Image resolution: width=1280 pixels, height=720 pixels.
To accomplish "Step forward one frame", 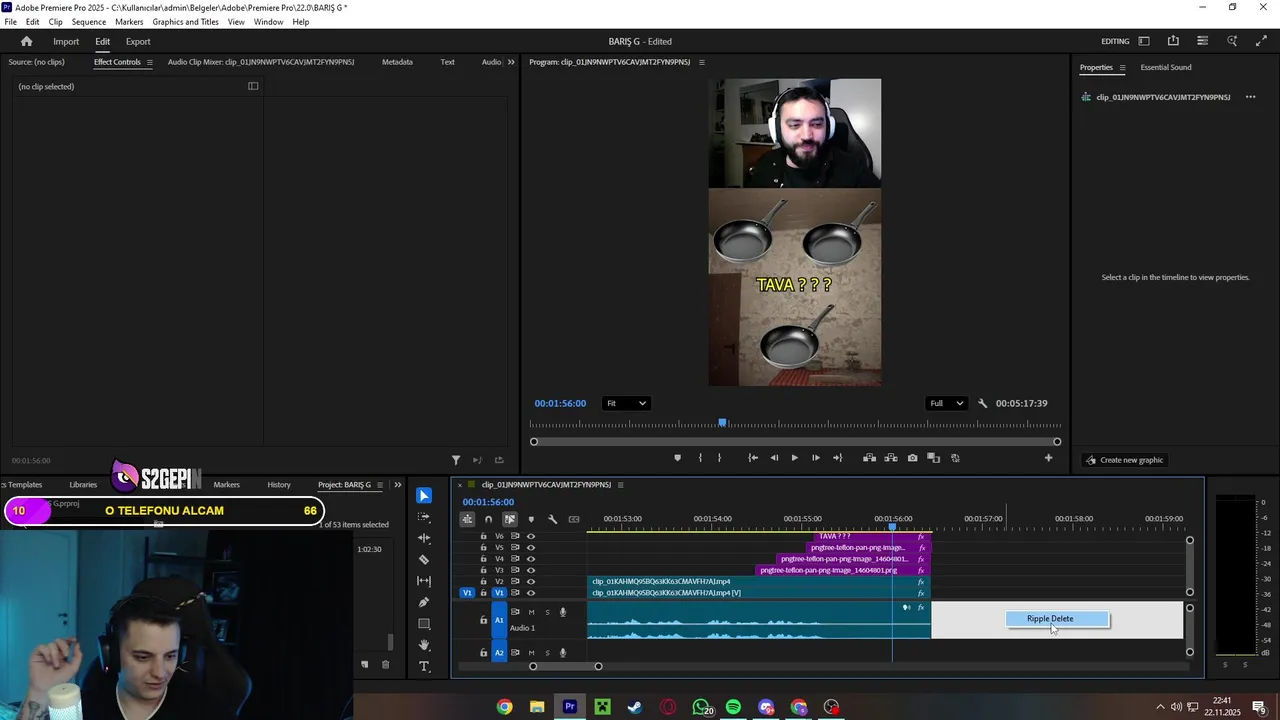I will point(816,458).
